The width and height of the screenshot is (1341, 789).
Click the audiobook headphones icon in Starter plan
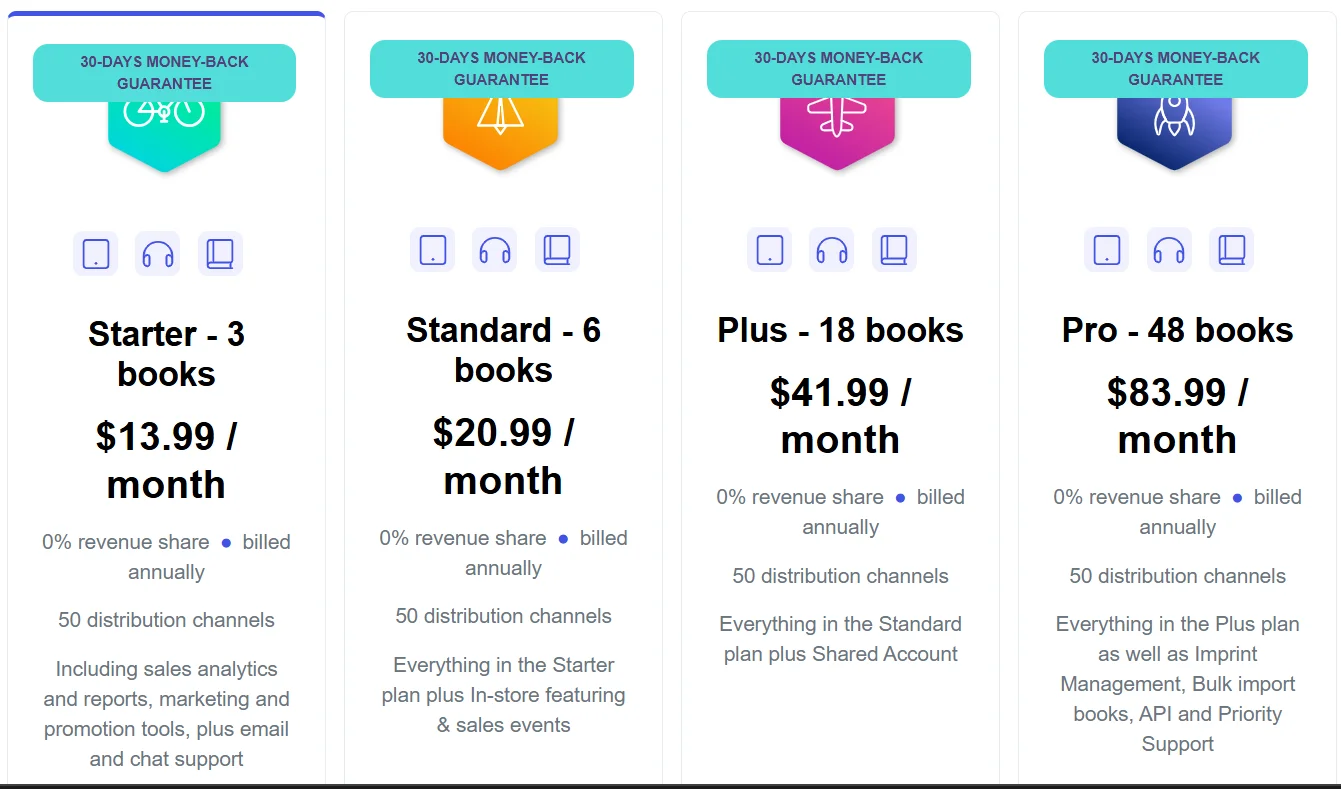pyautogui.click(x=158, y=254)
